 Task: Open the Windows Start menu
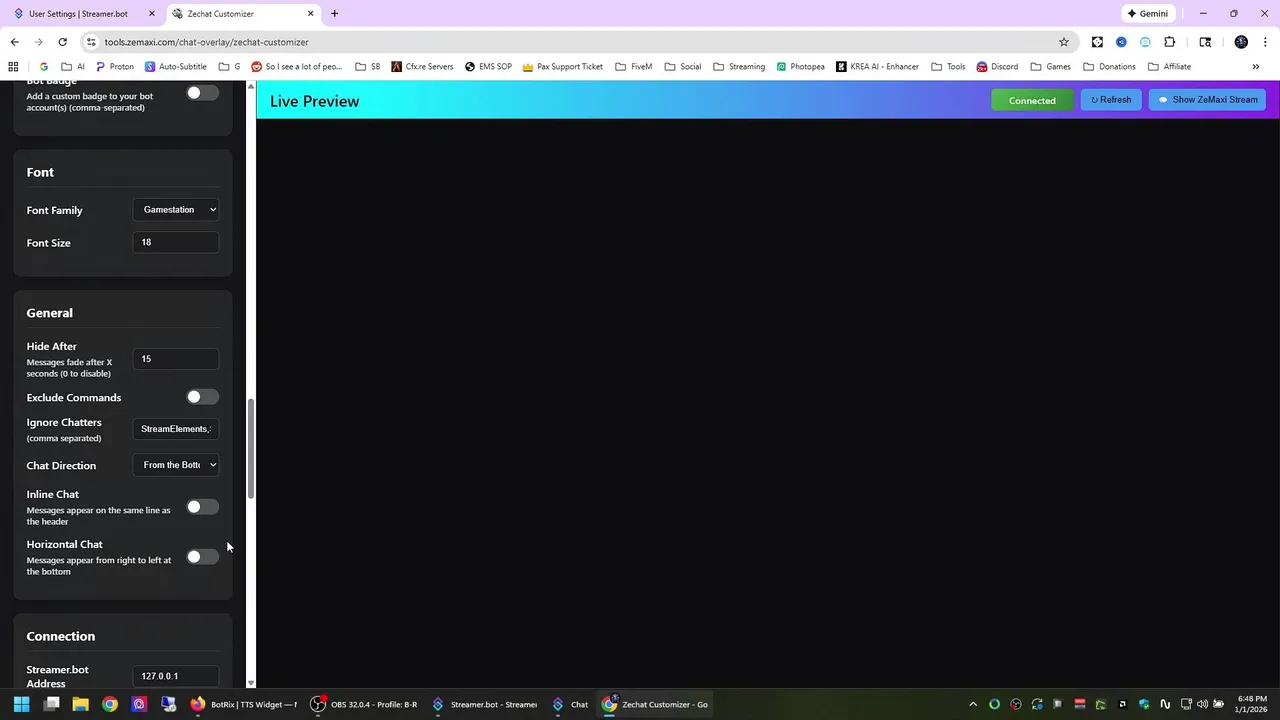click(21, 704)
